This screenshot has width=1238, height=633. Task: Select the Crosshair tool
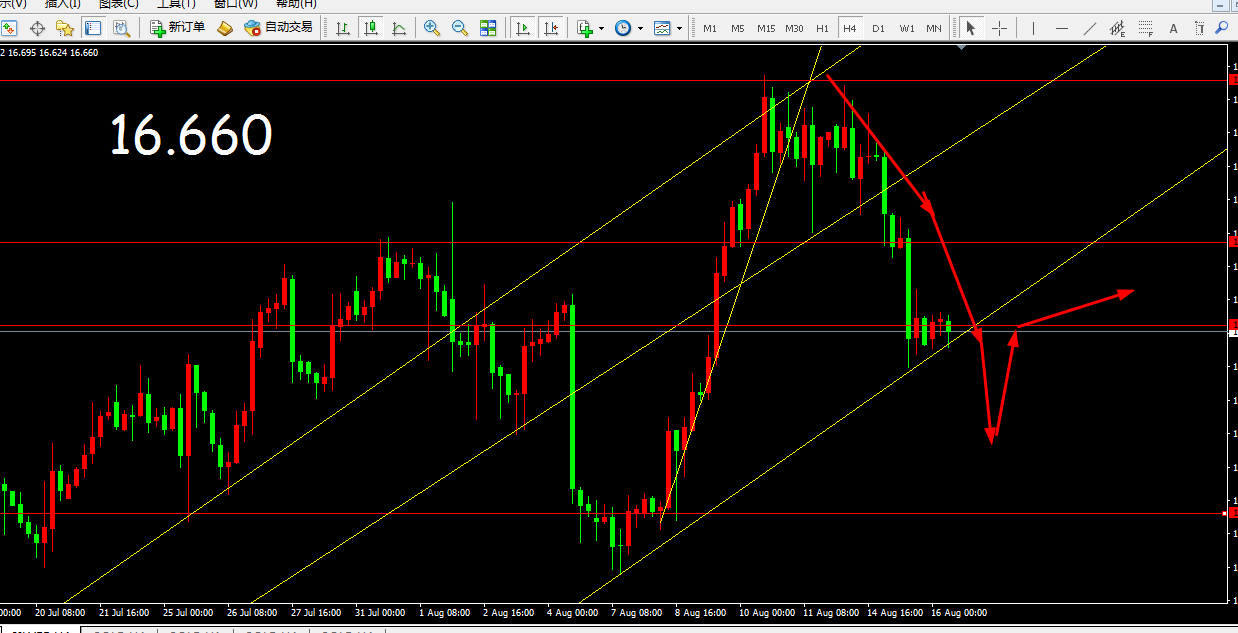(998, 28)
